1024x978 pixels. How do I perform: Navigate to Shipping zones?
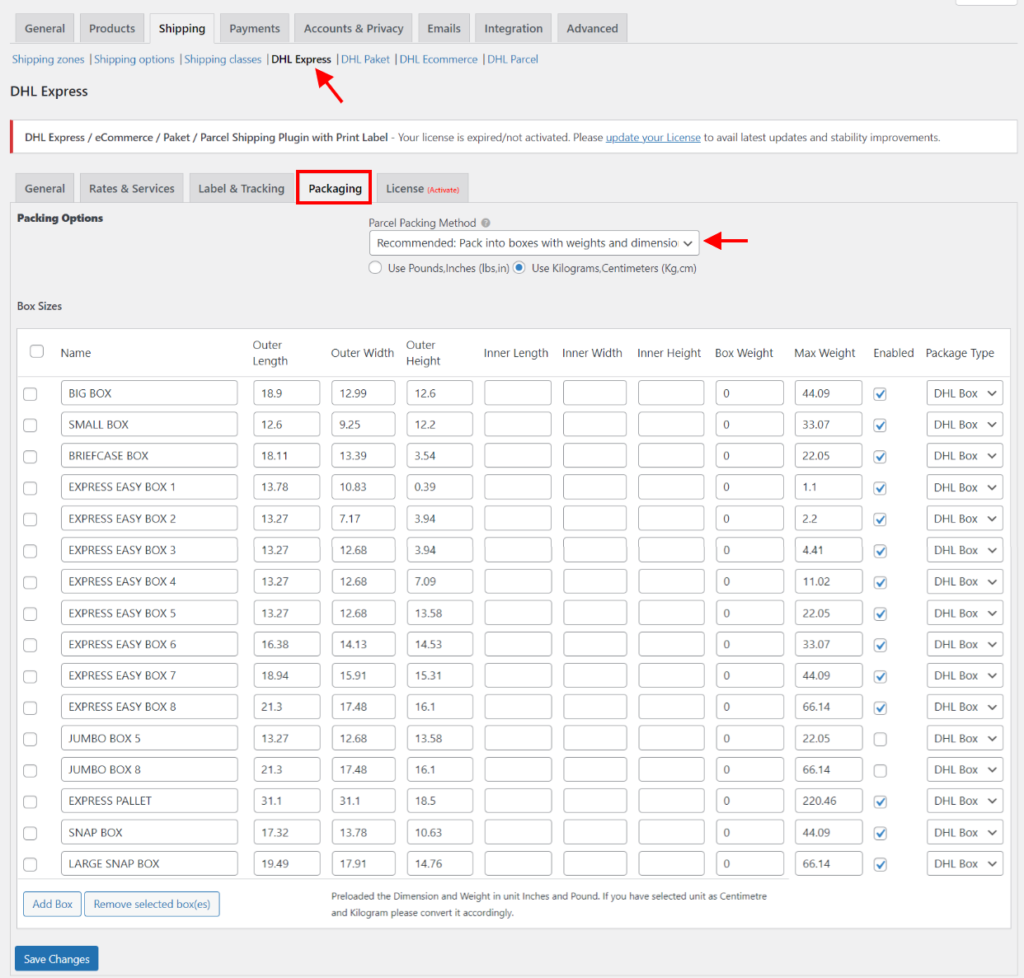(47, 59)
